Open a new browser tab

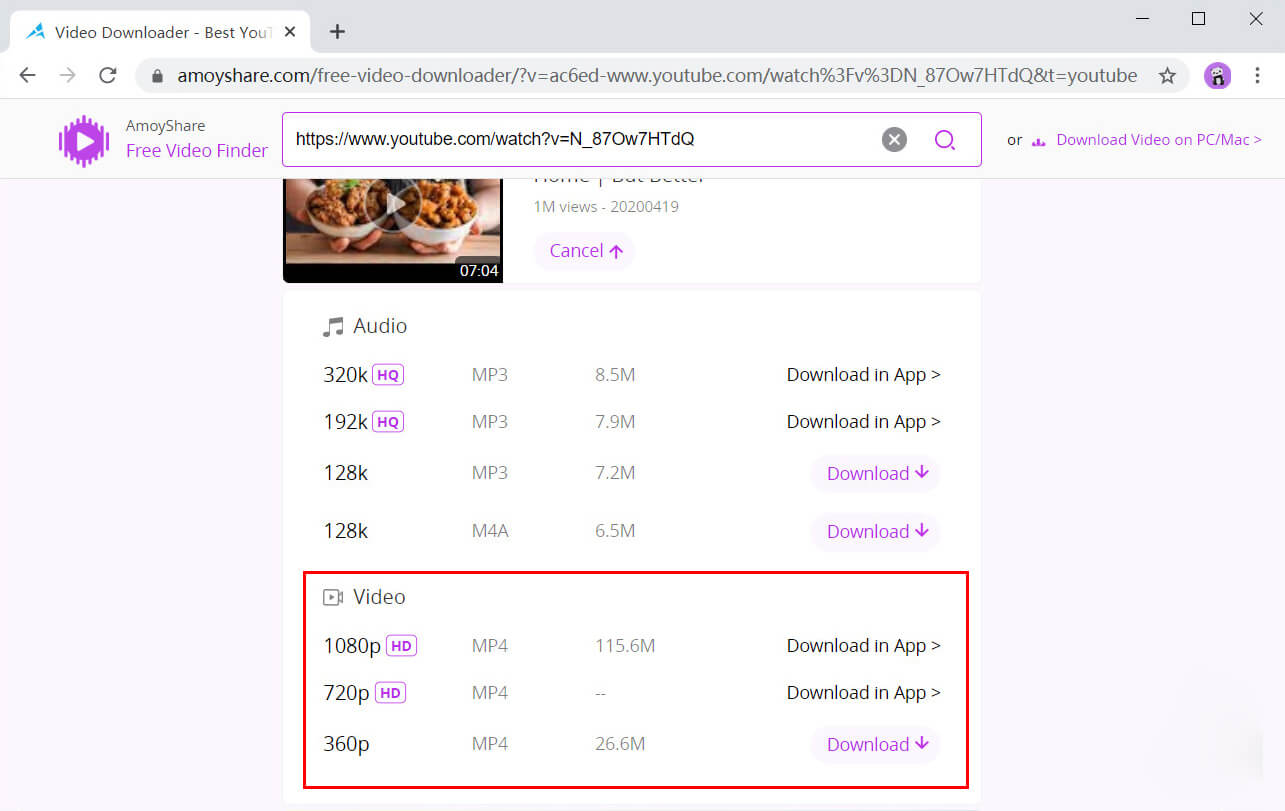point(337,31)
